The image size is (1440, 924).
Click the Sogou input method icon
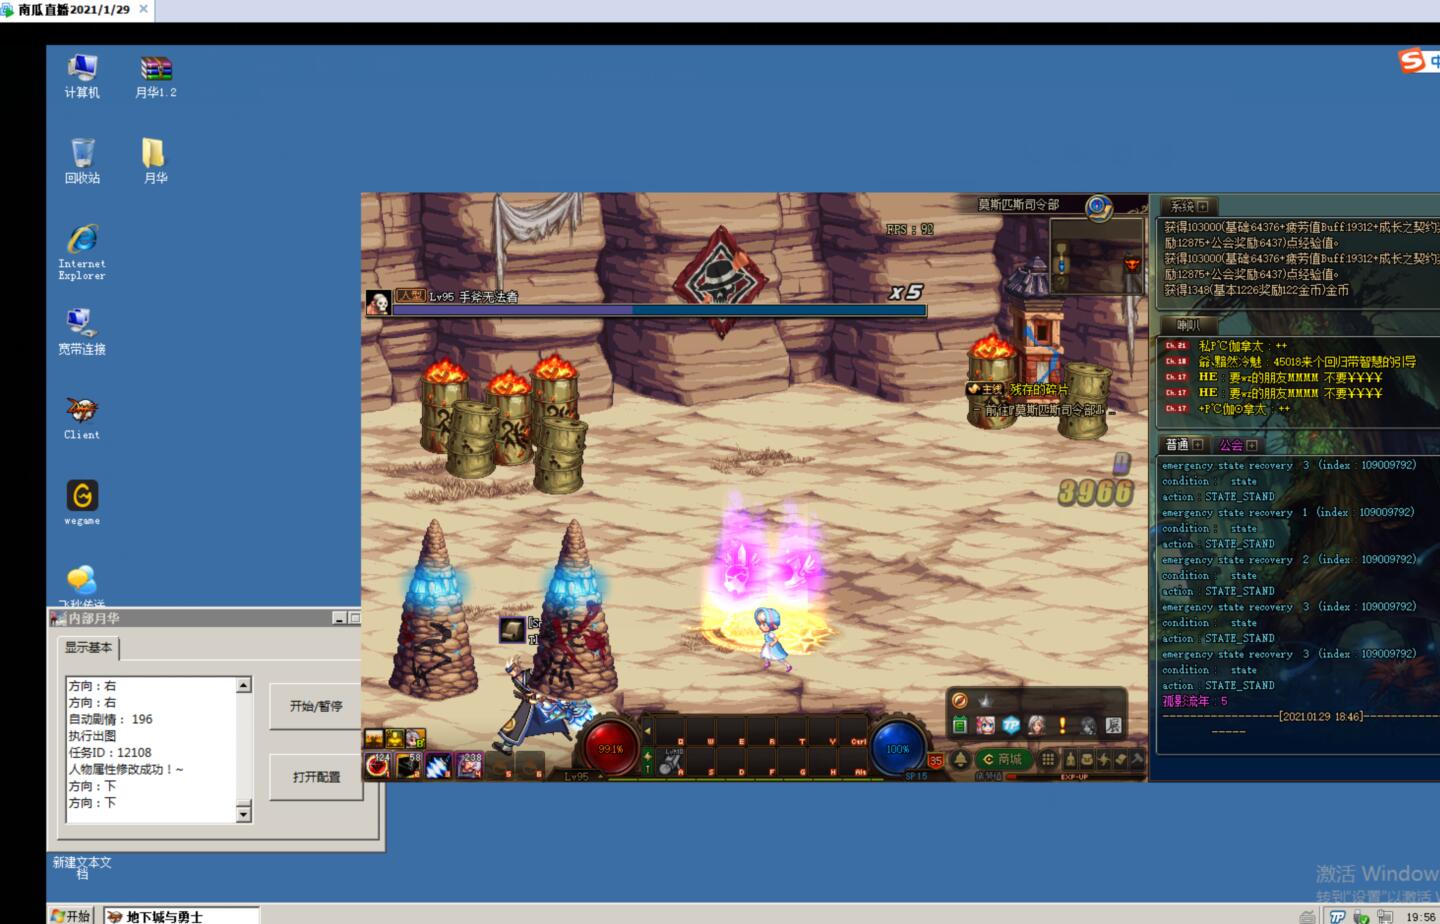pyautogui.click(x=1412, y=61)
